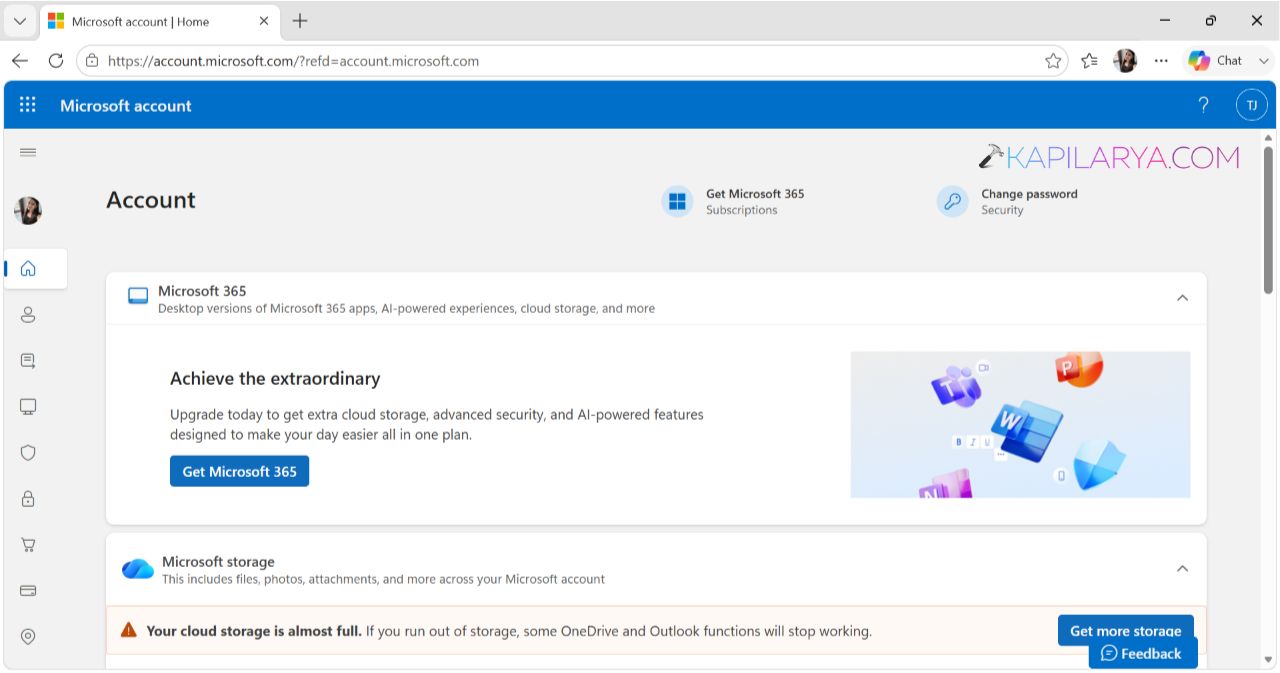Open the browser profile picture

point(1125,61)
